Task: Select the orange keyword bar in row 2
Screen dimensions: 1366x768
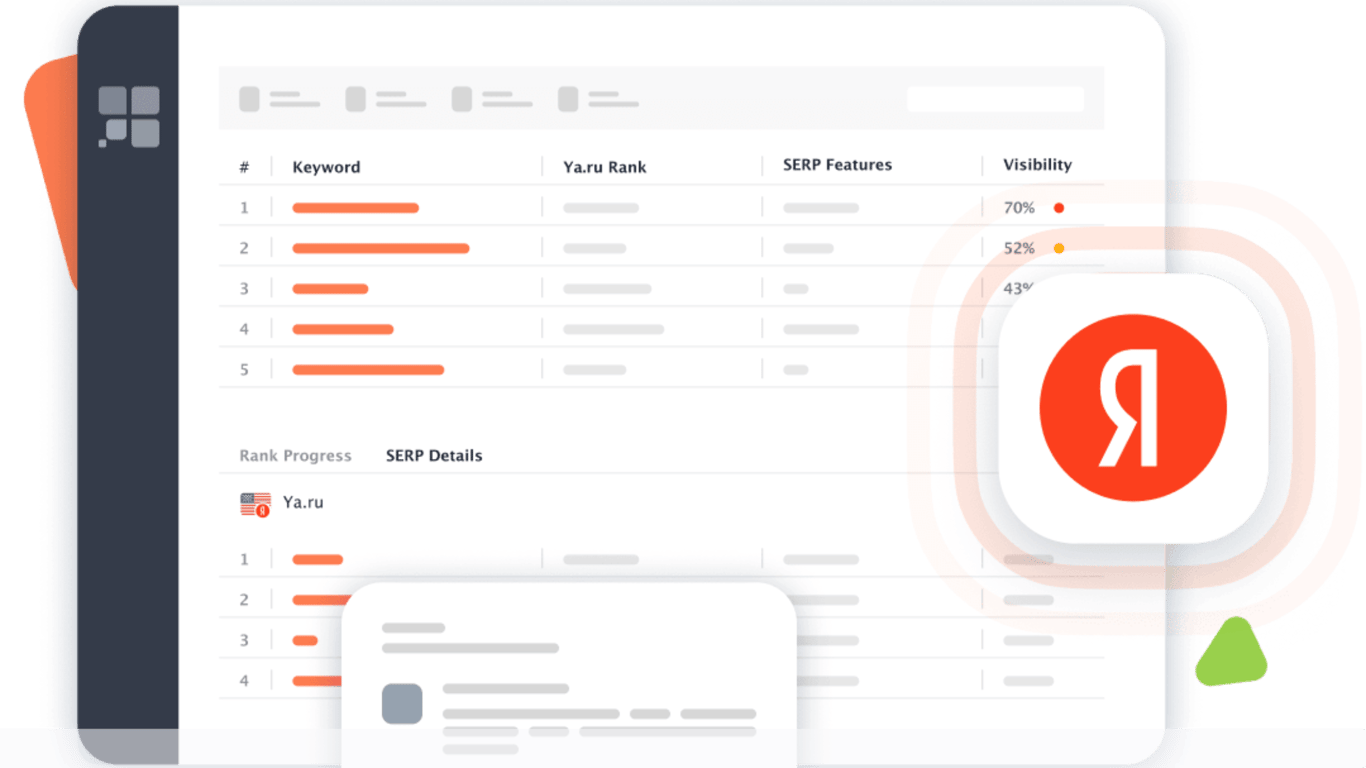Action: click(380, 248)
